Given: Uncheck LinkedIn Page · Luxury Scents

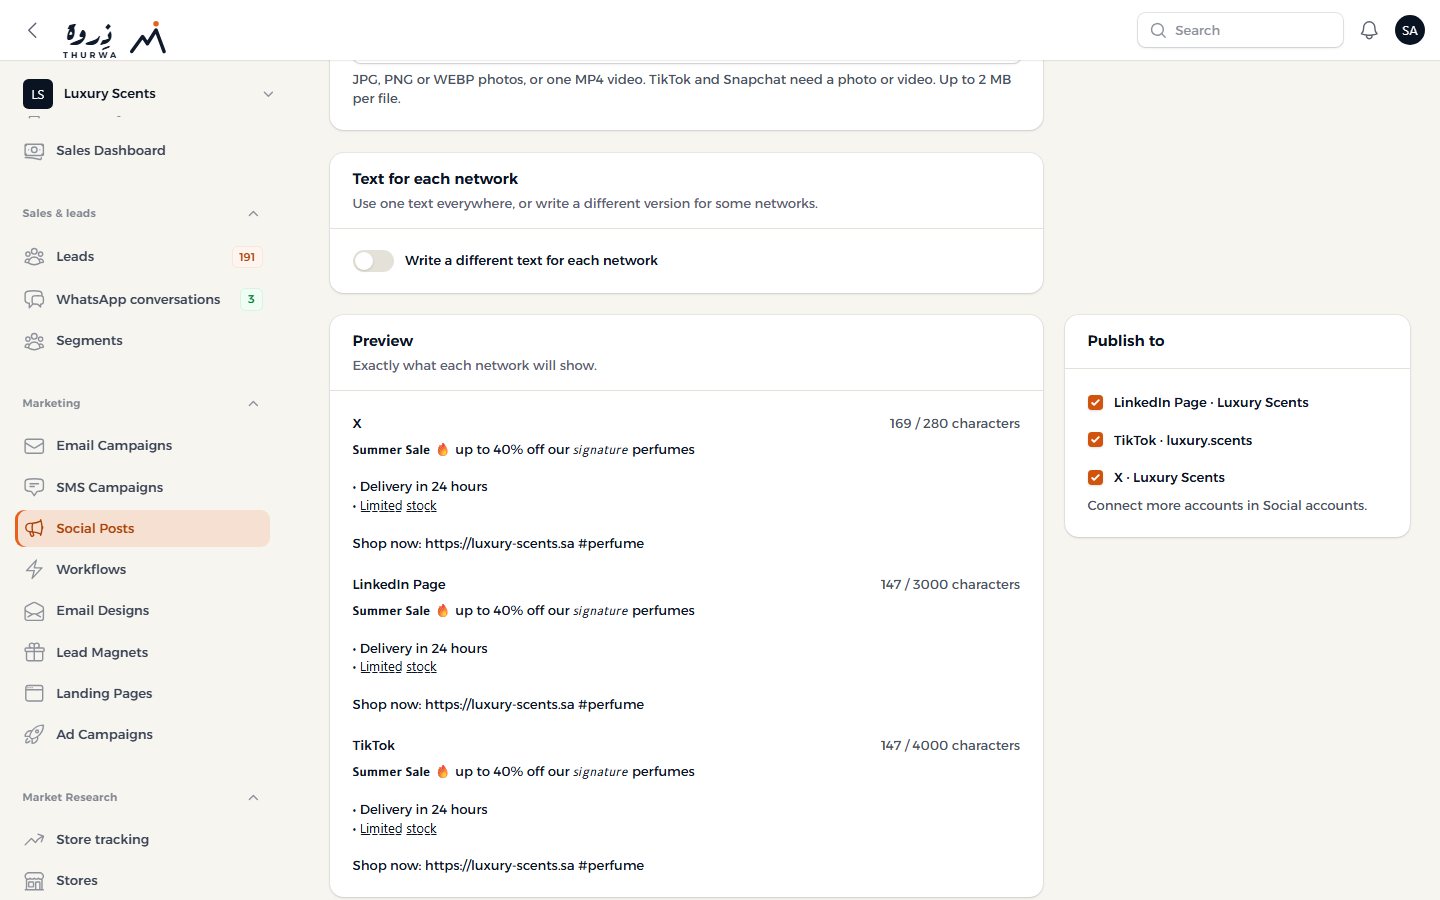Looking at the screenshot, I should (x=1095, y=402).
